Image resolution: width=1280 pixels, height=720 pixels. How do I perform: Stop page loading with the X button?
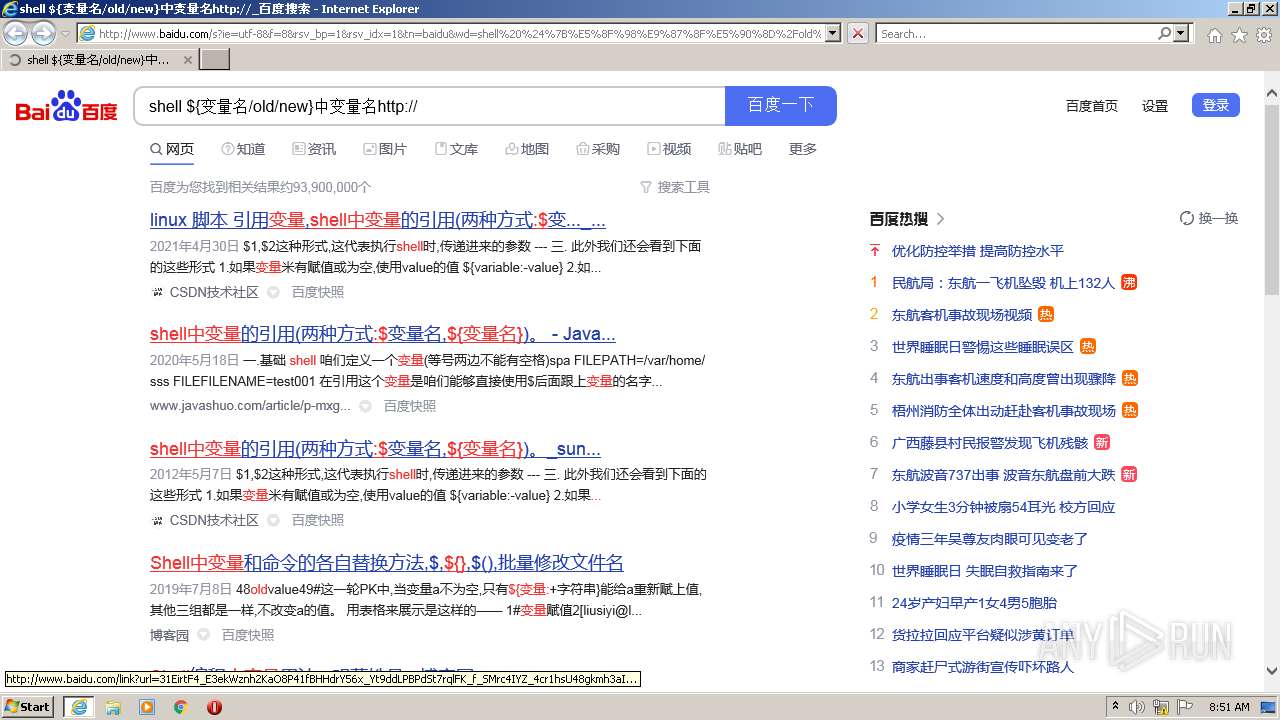(857, 34)
